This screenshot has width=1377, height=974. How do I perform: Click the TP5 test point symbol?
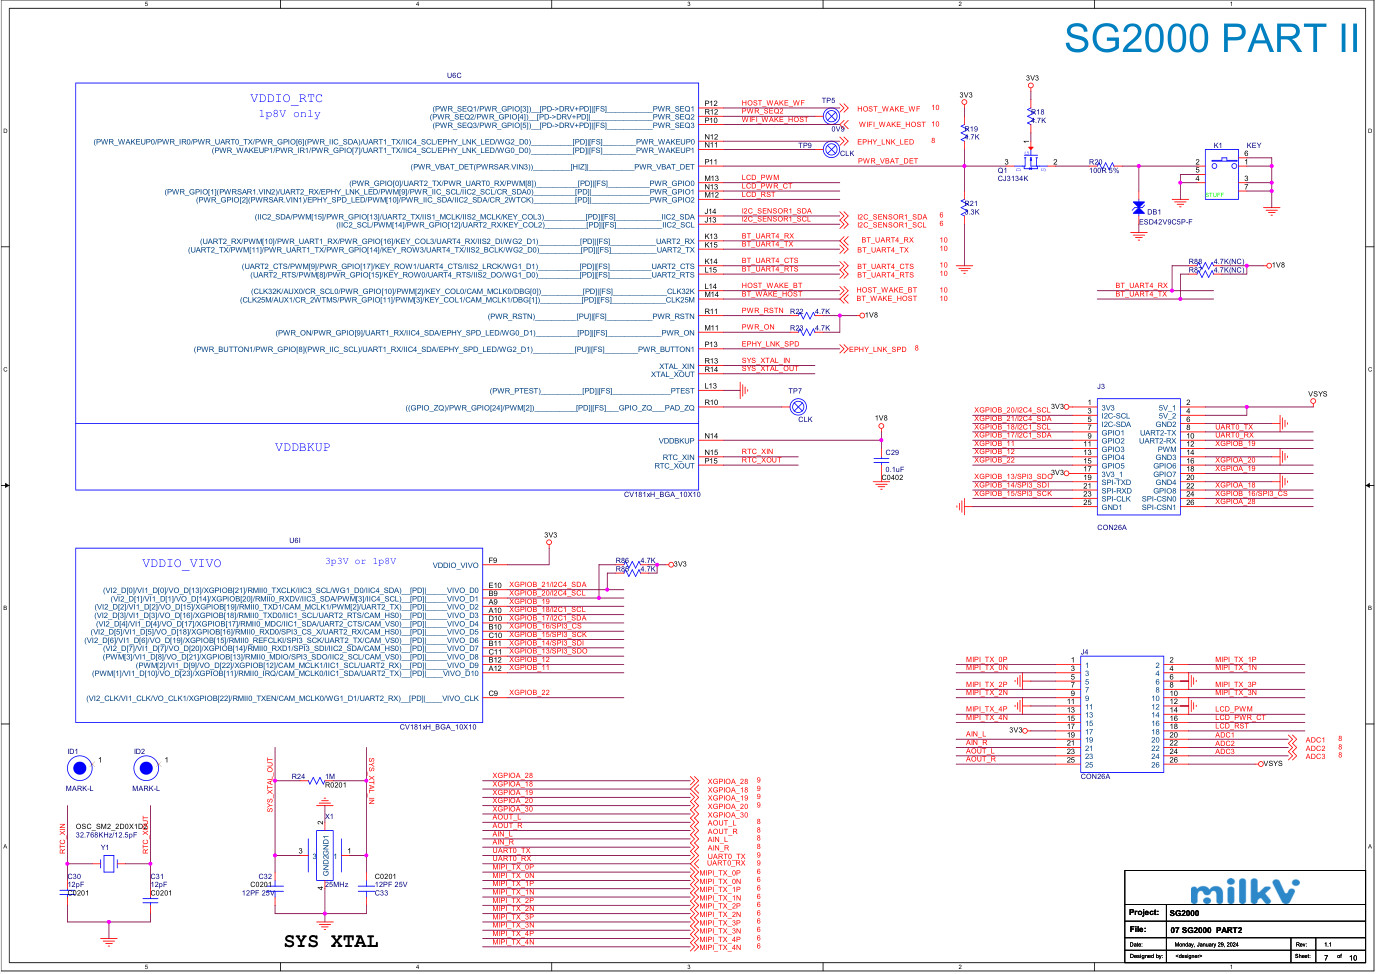(x=831, y=116)
